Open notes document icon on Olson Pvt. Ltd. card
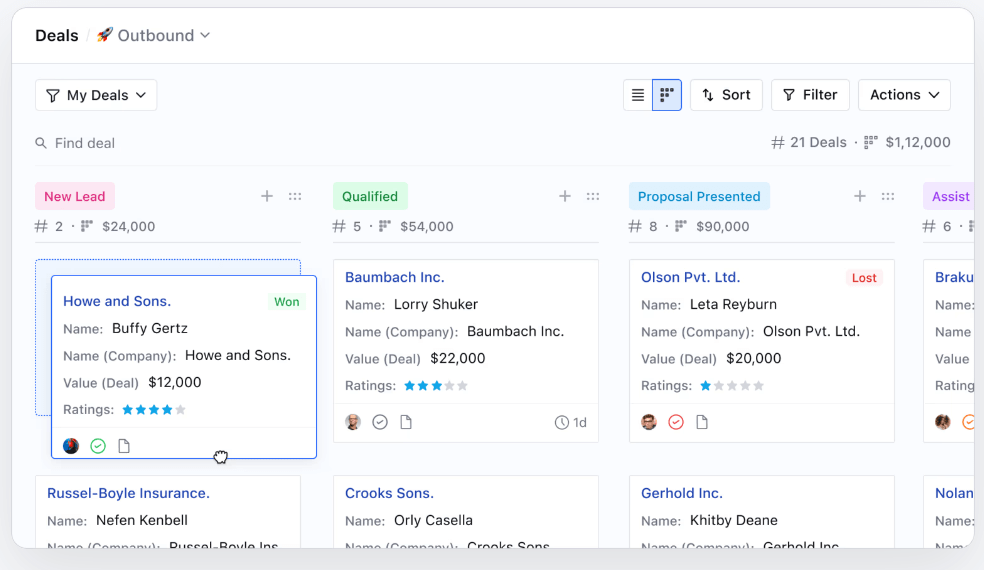 point(702,422)
